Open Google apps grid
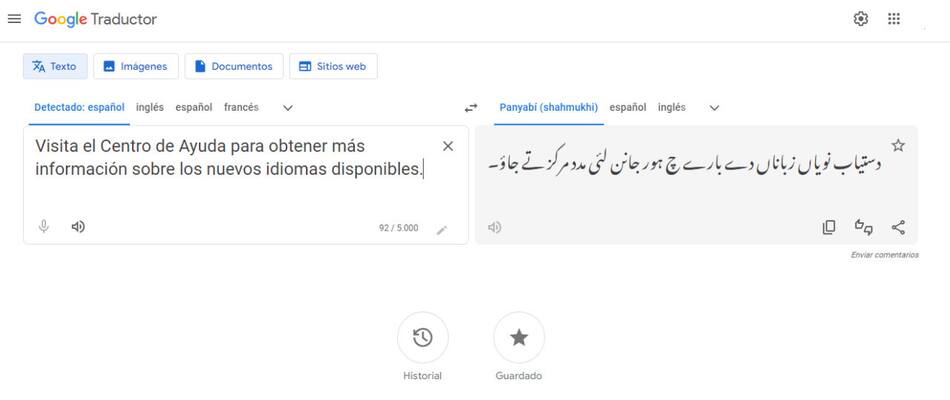Viewport: 950px width, 400px height. [894, 19]
